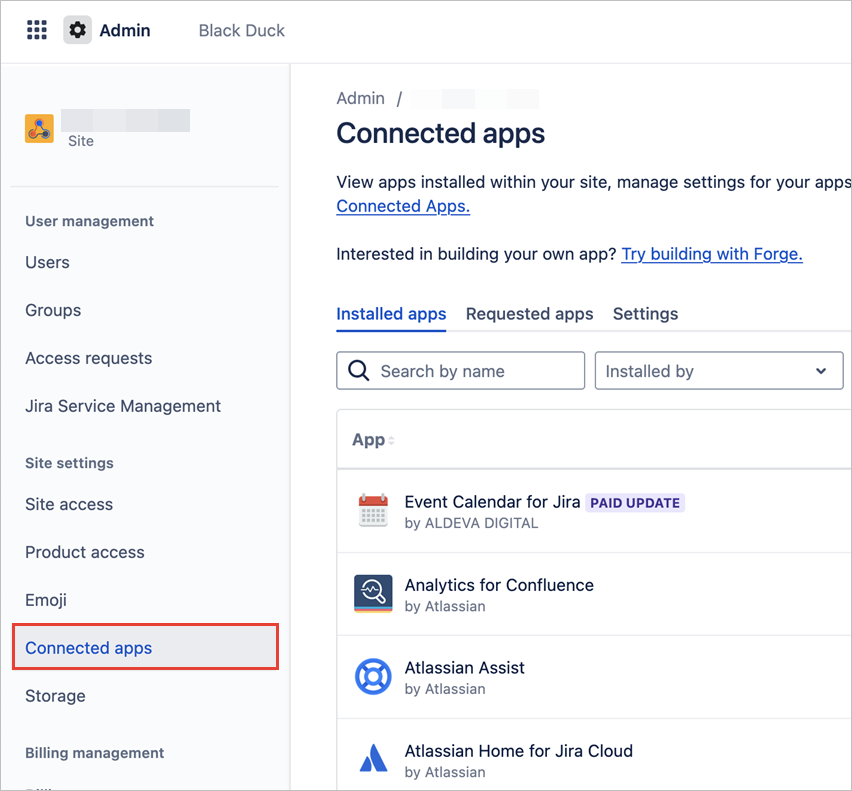Click the User management section heading
852x791 pixels.
click(x=90, y=221)
